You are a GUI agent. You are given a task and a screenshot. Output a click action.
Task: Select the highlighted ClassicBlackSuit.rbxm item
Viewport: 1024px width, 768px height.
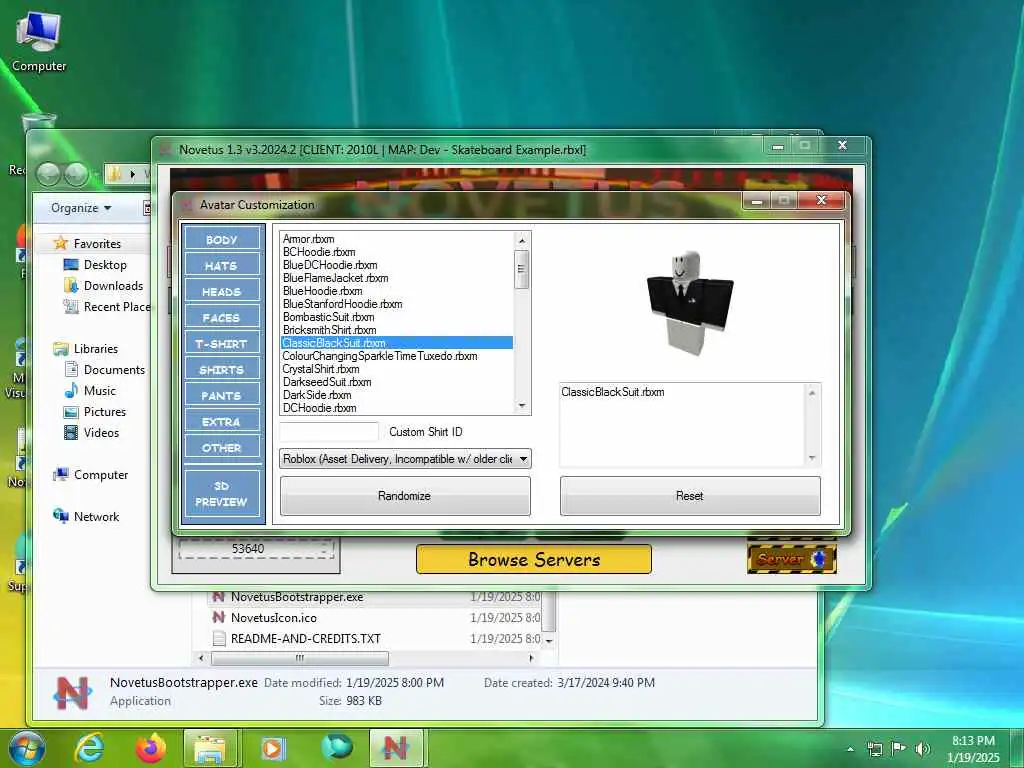click(x=397, y=343)
